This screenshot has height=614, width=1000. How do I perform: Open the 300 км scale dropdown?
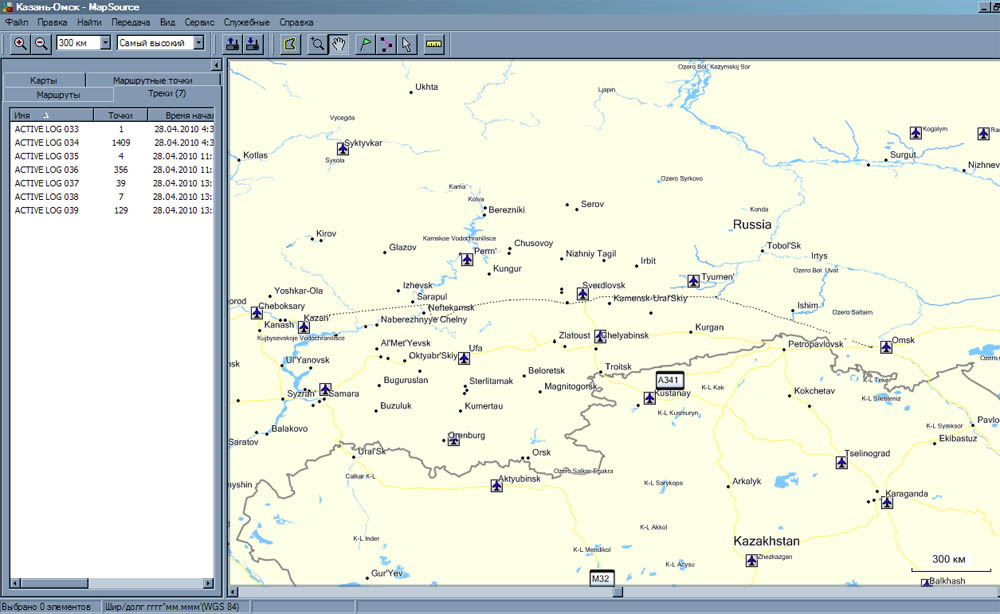[x=106, y=43]
